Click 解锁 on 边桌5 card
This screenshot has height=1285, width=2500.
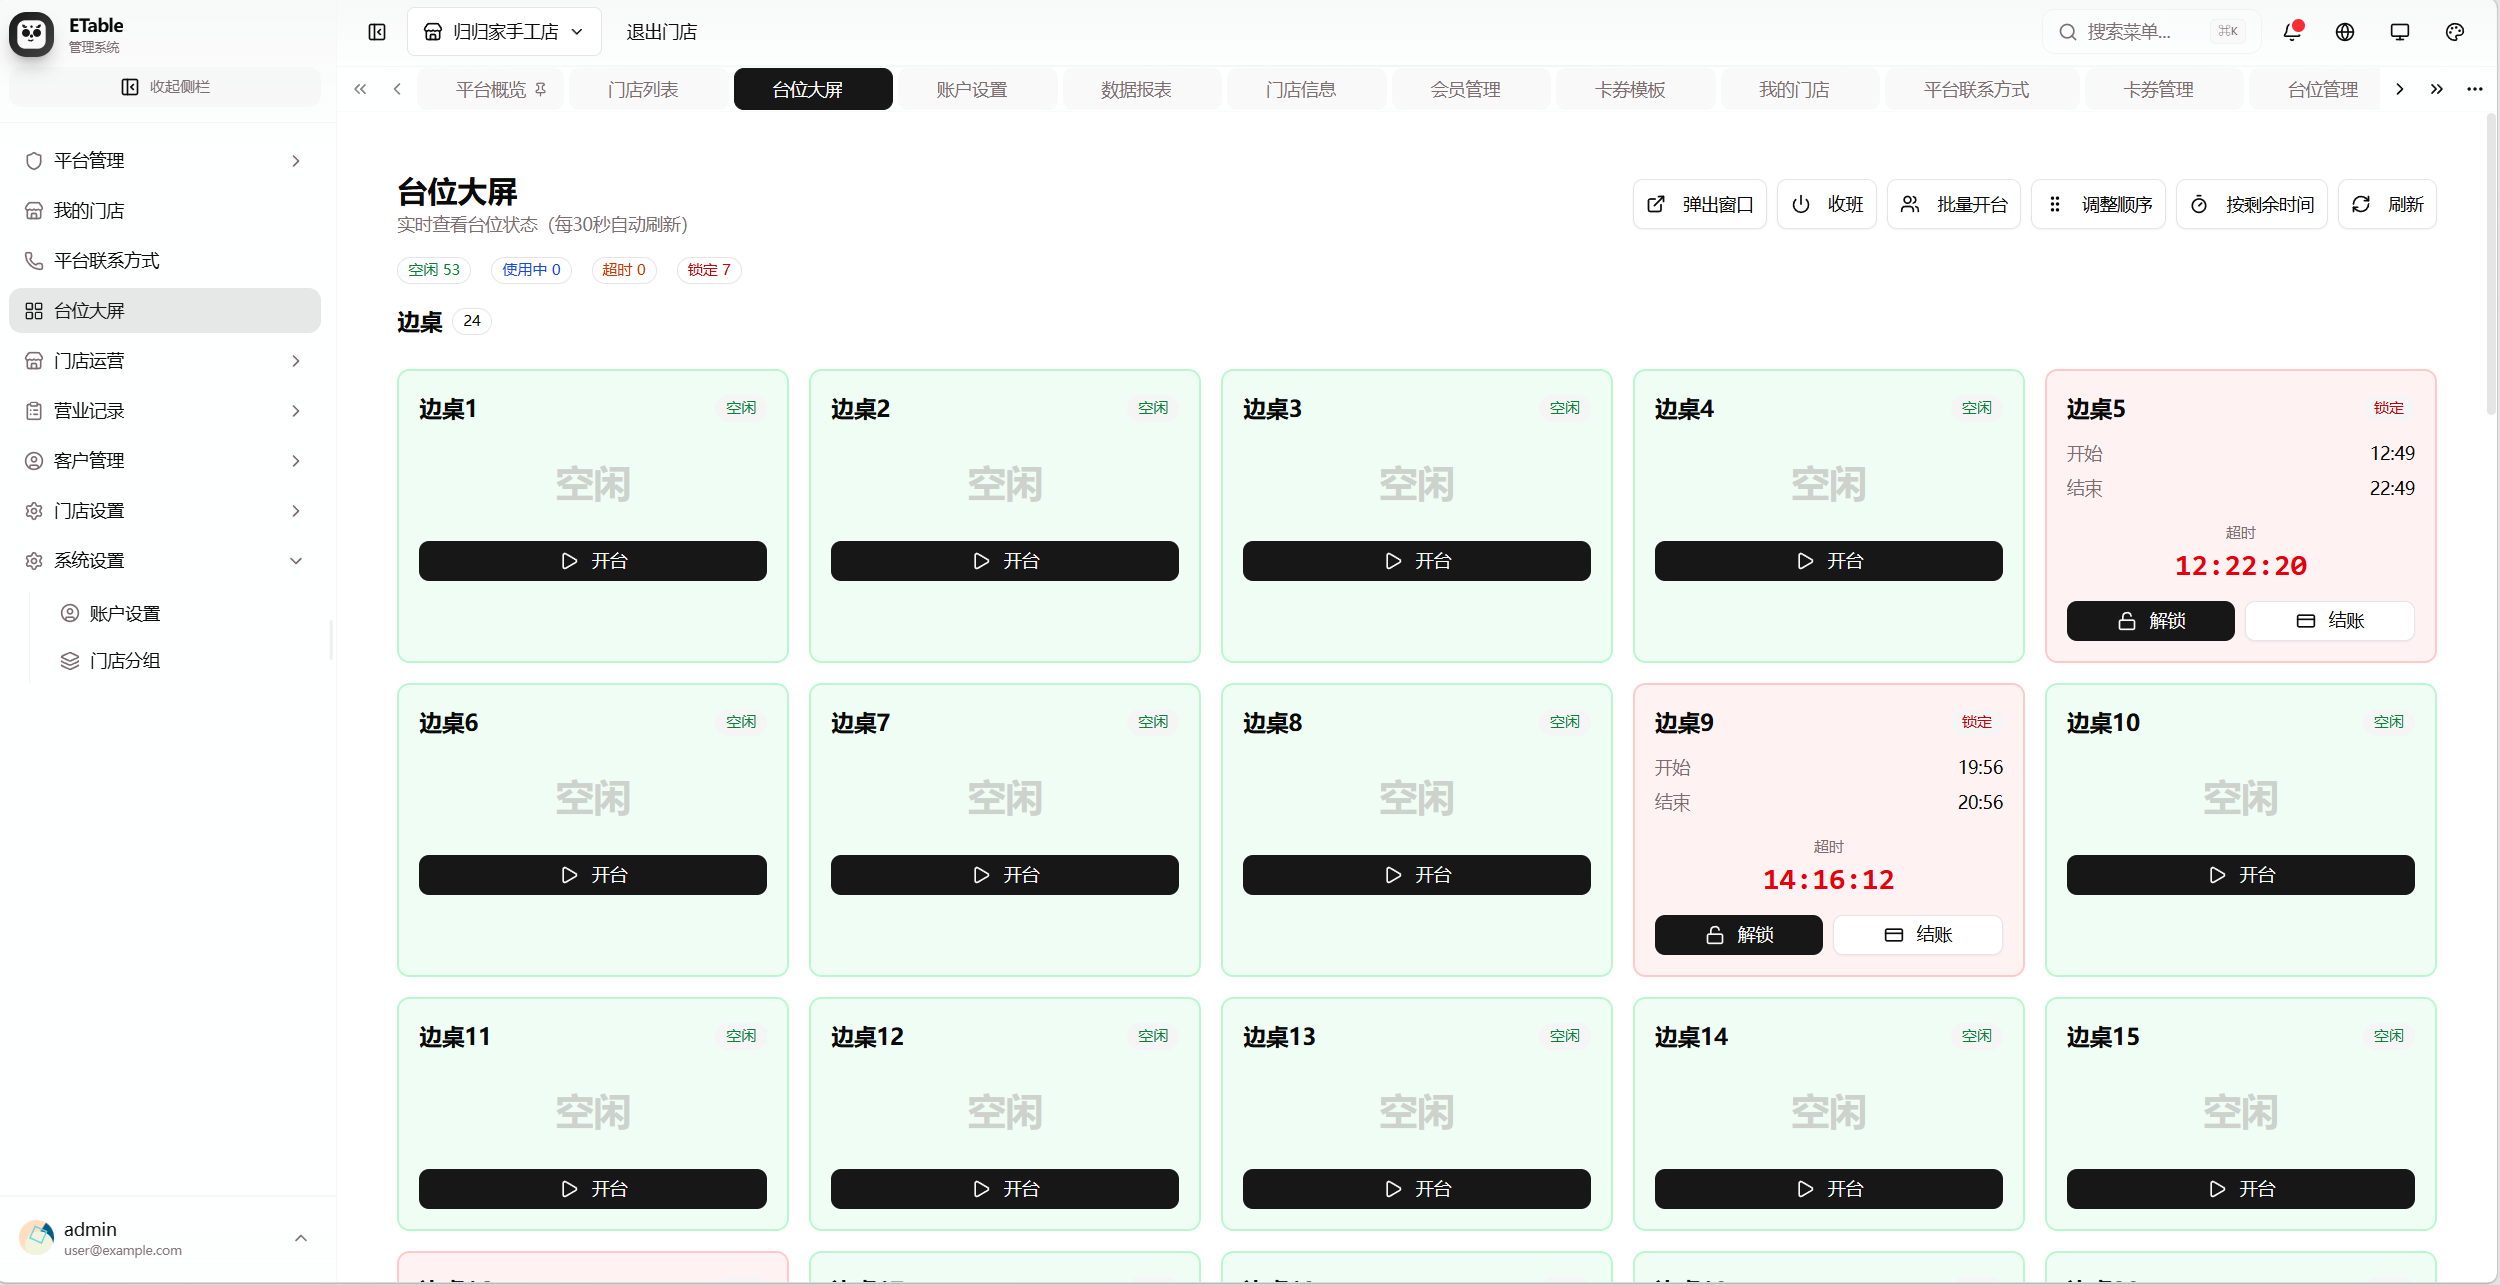coord(2151,621)
